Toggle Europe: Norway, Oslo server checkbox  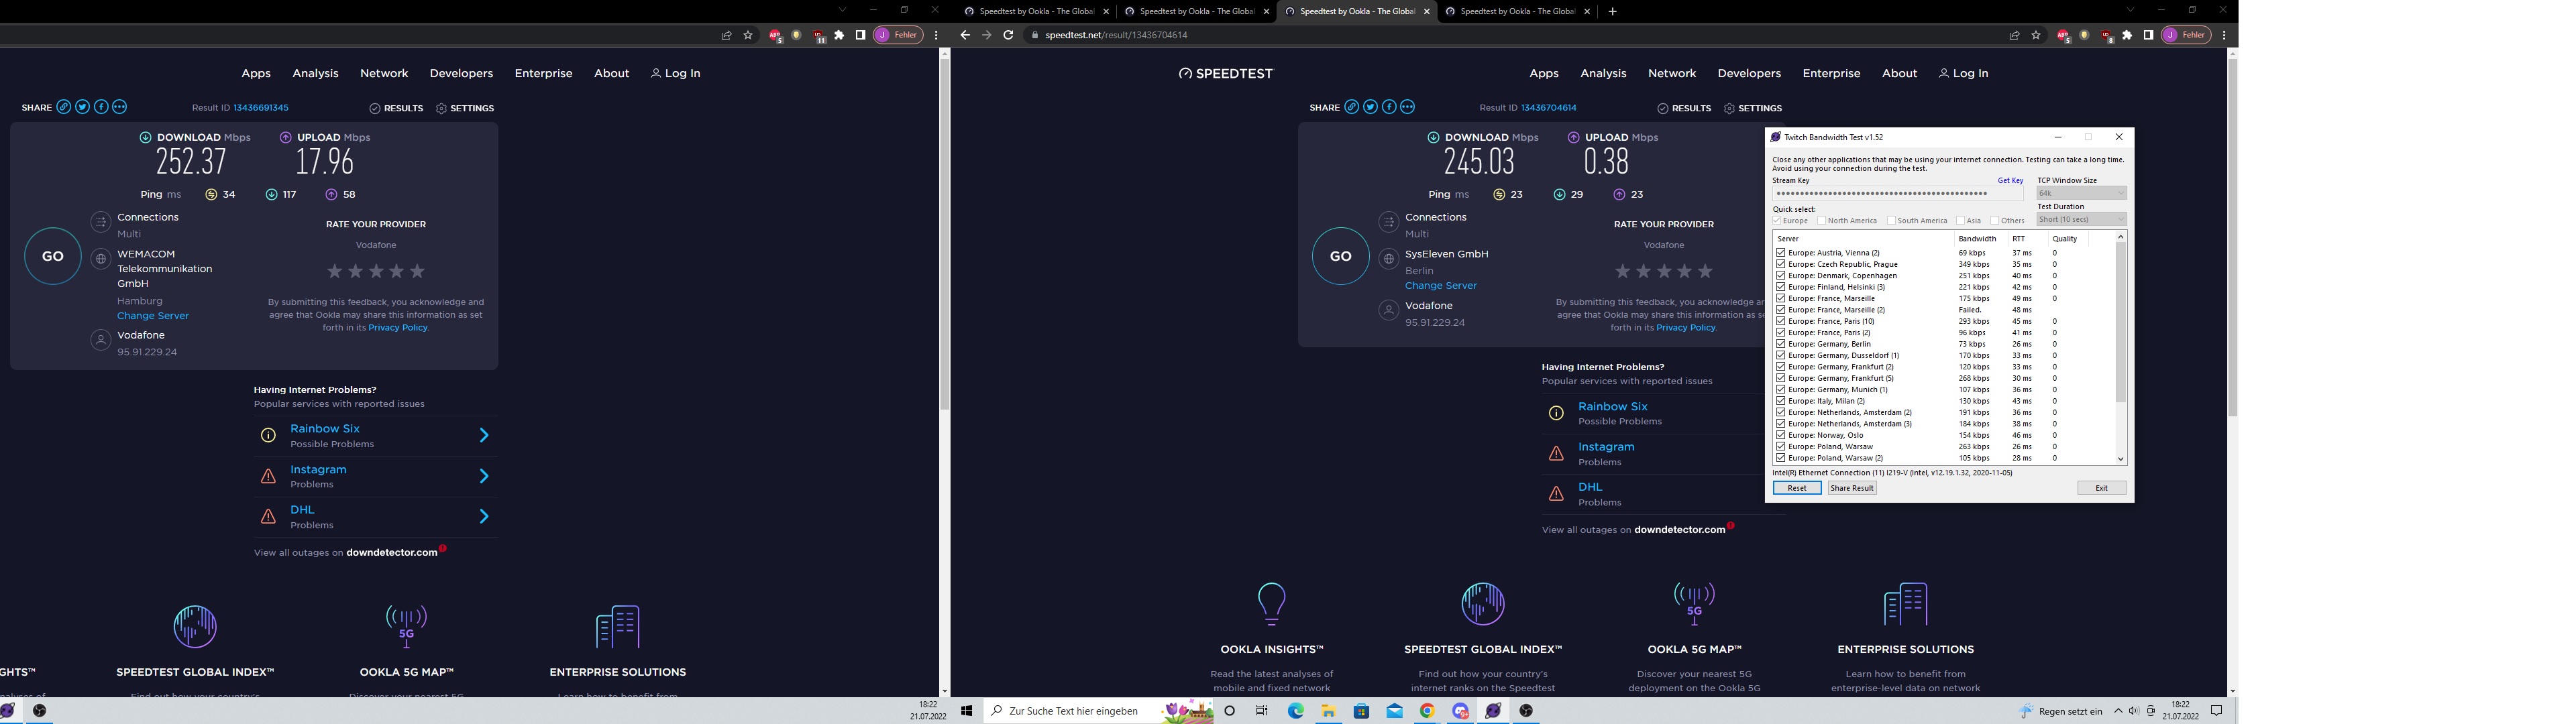click(x=1780, y=435)
